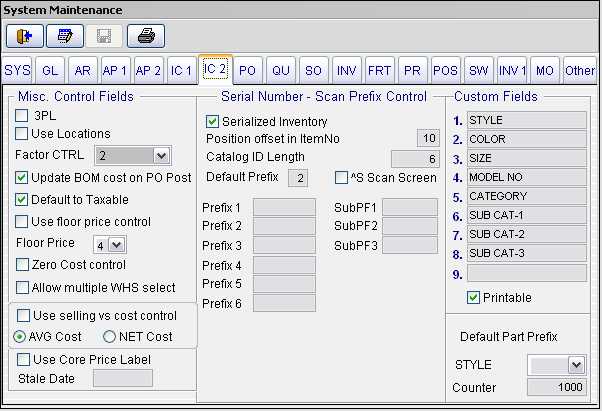This screenshot has width=602, height=411.
Task: Uncheck Default to Taxable
Action: click(22, 200)
